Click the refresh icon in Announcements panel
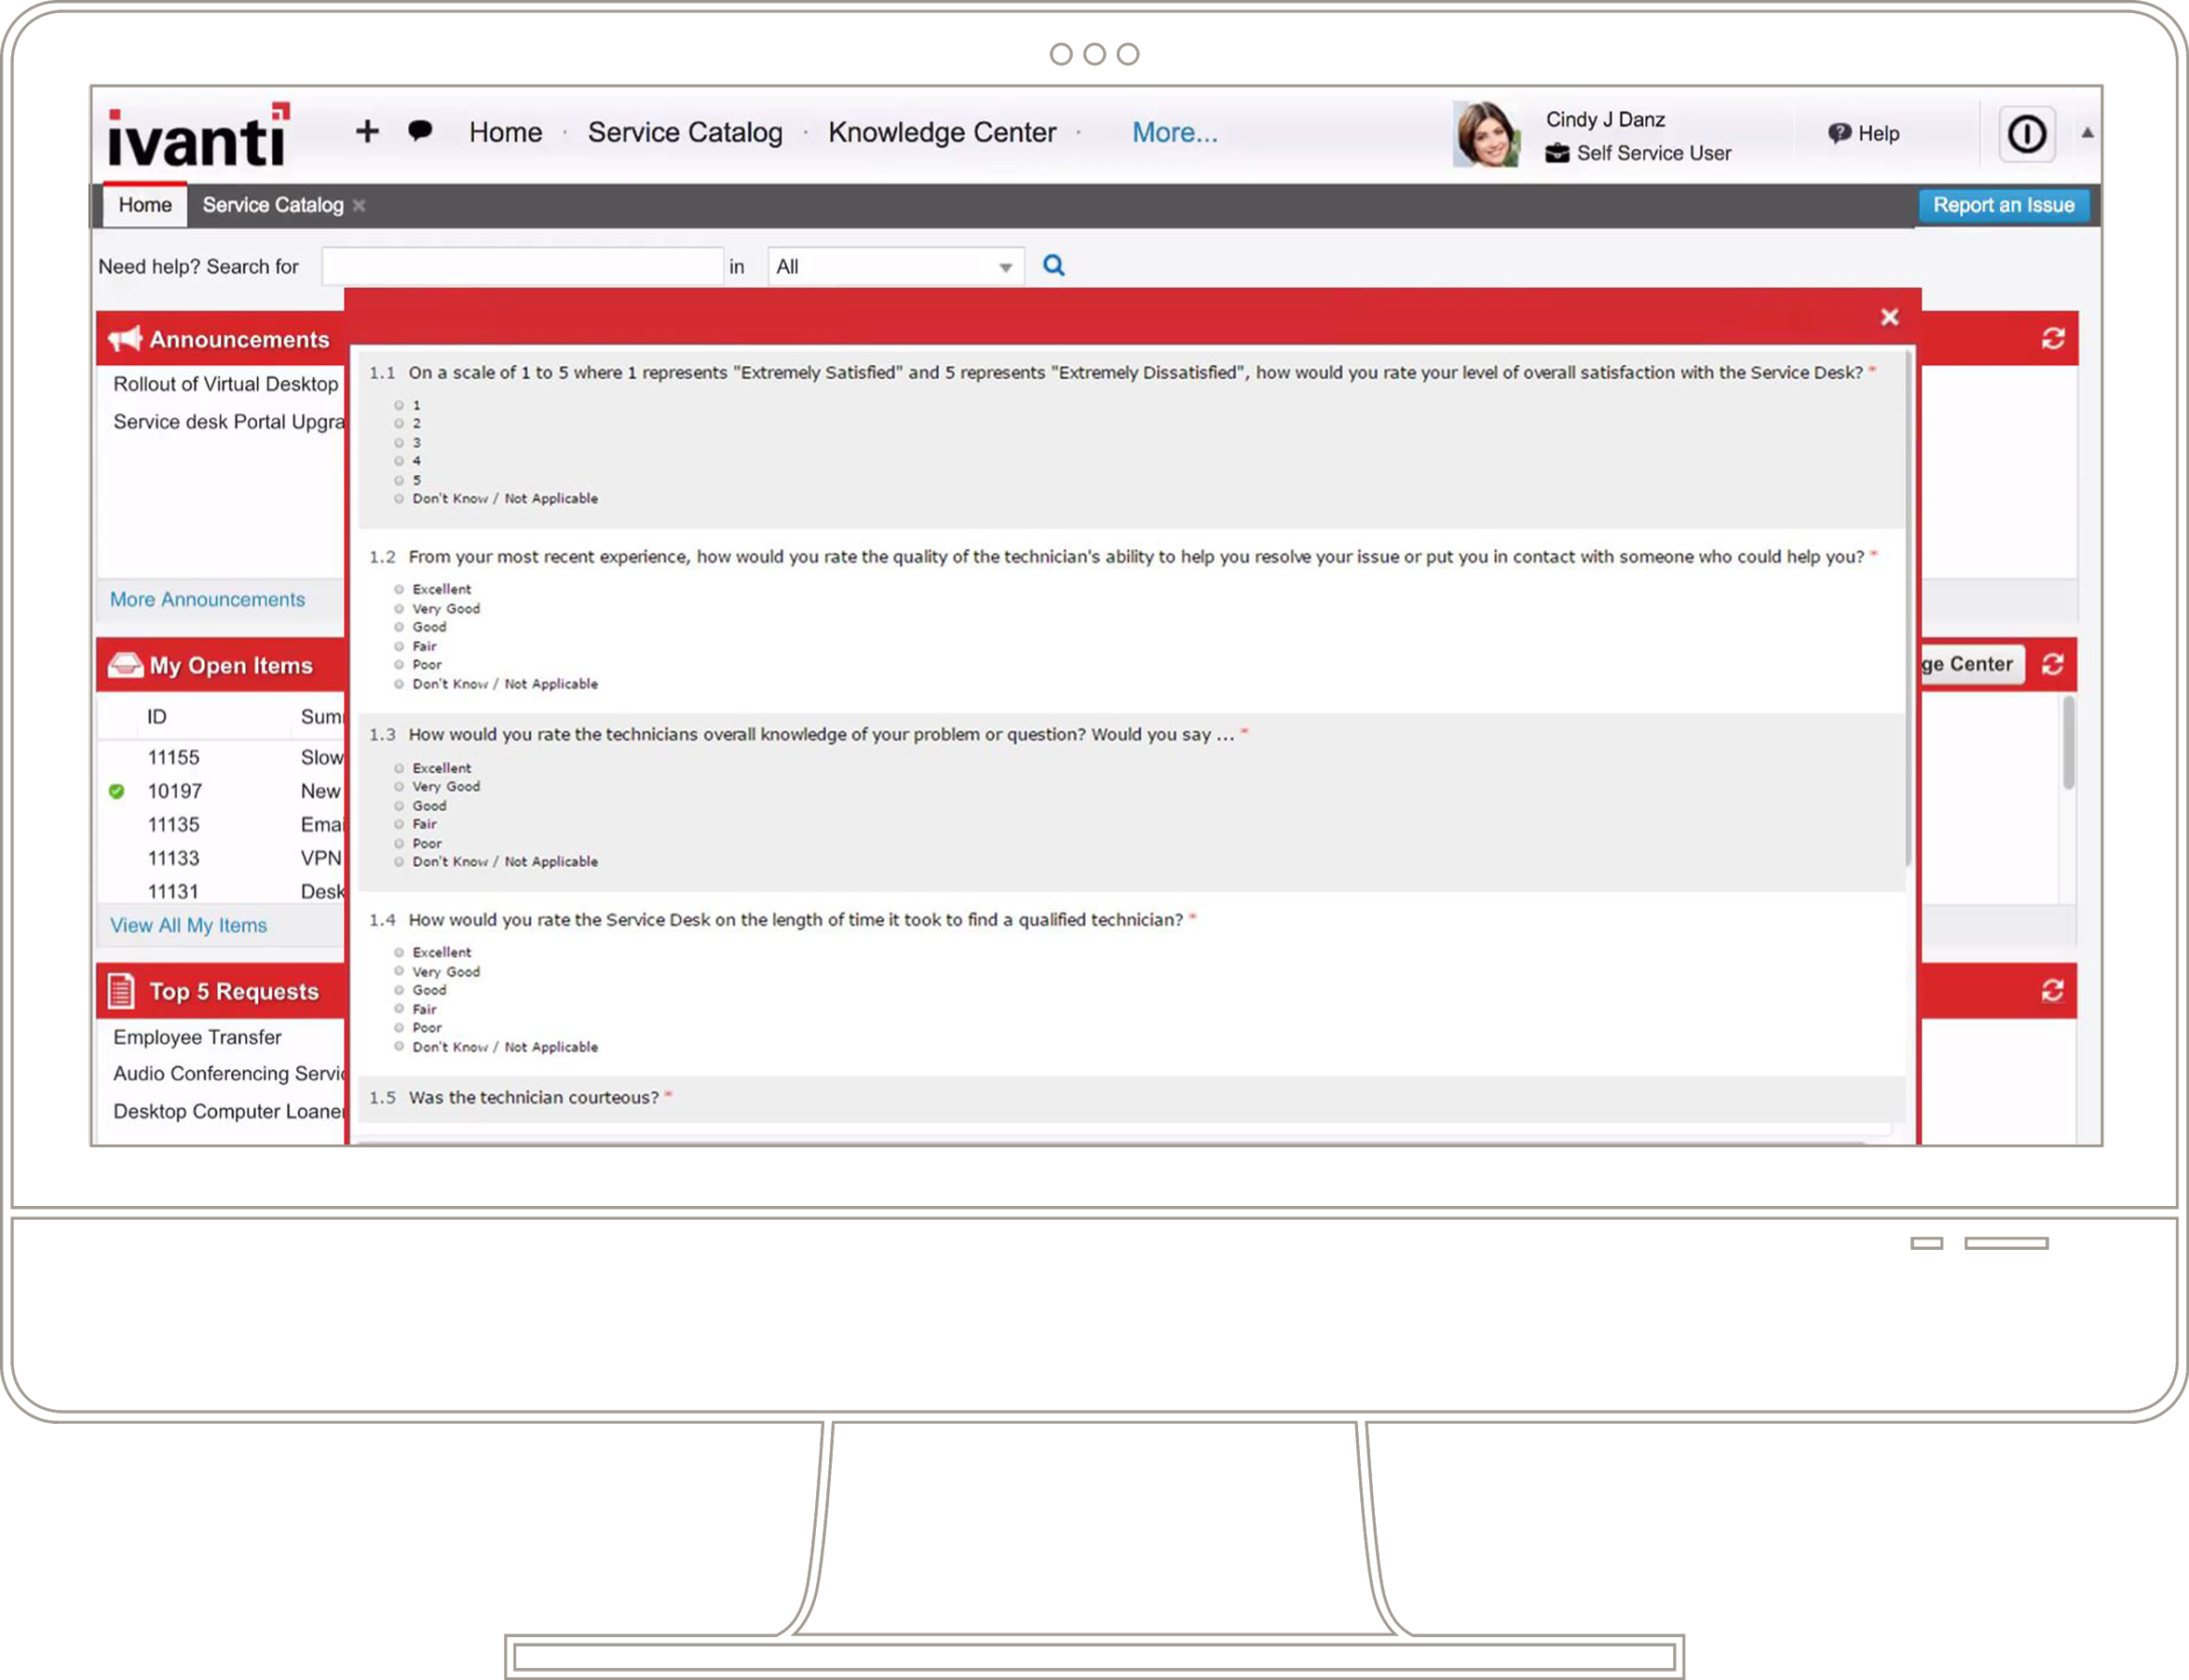The width and height of the screenshot is (2189, 1680). click(x=2053, y=337)
